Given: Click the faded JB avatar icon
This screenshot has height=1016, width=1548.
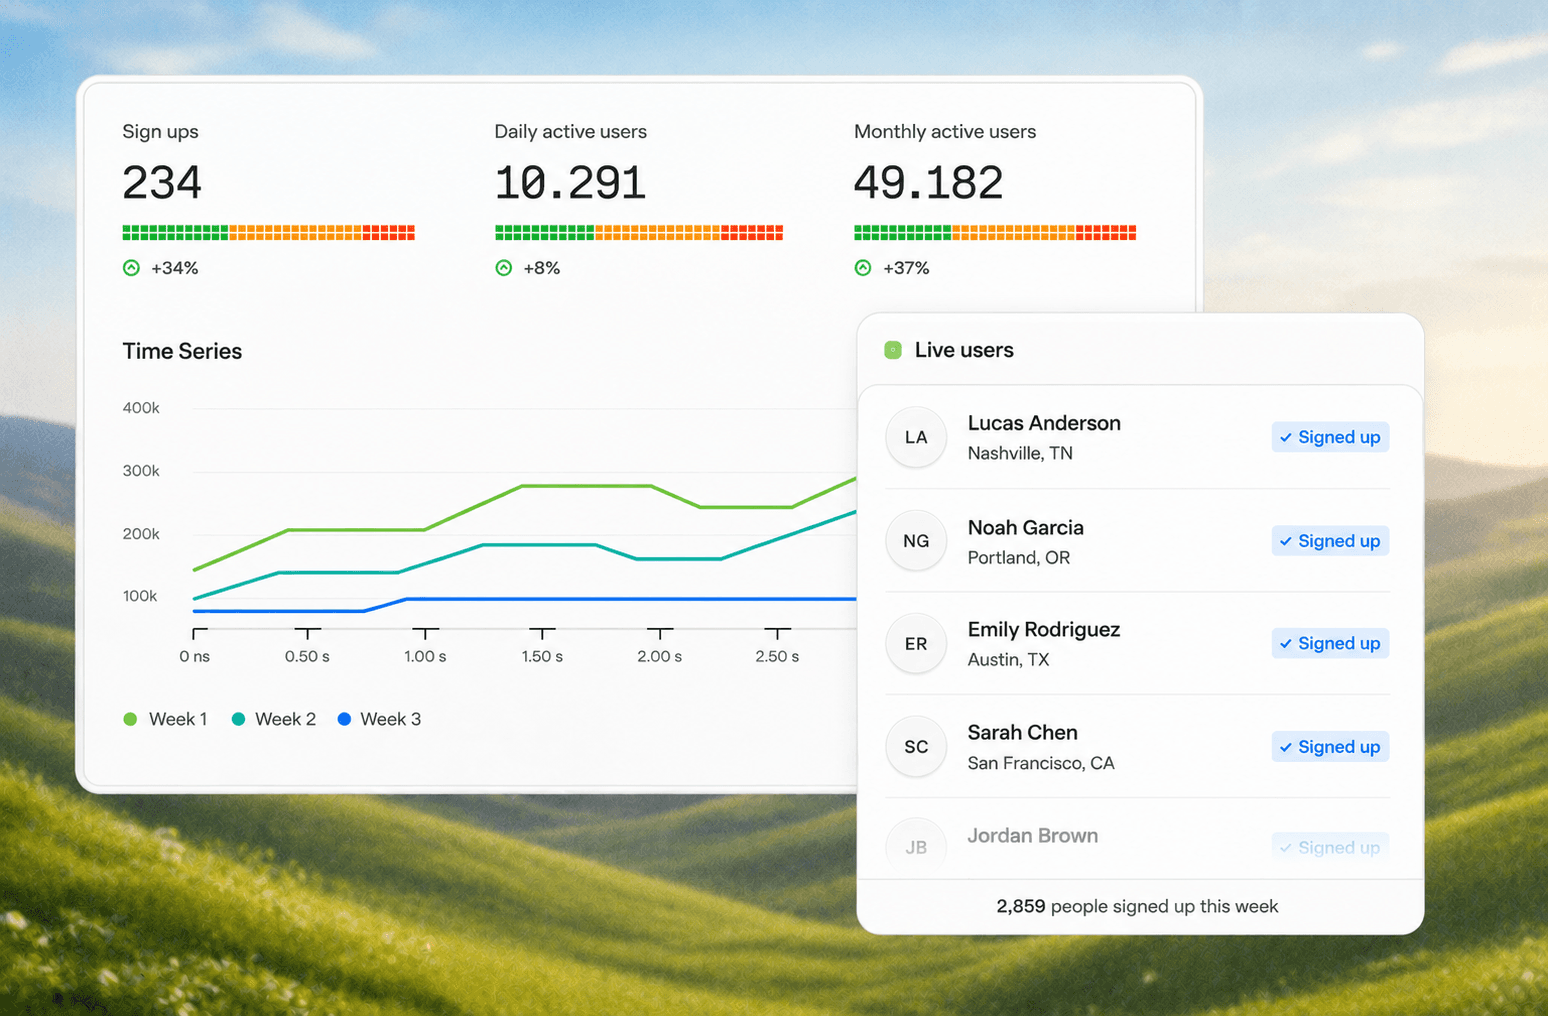Looking at the screenshot, I should pos(916,847).
